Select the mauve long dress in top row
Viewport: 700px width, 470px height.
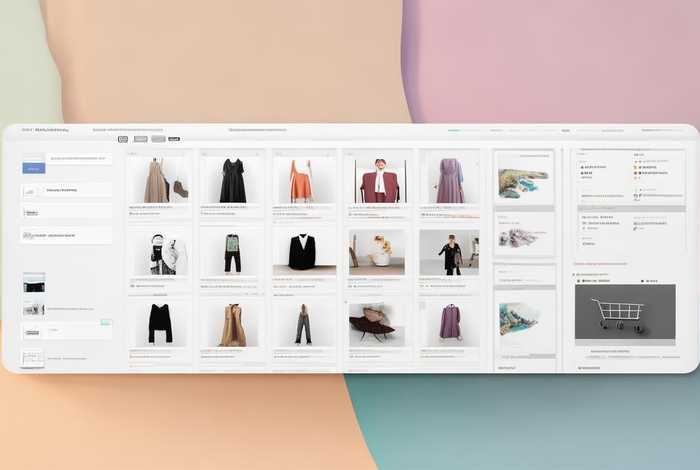(449, 181)
